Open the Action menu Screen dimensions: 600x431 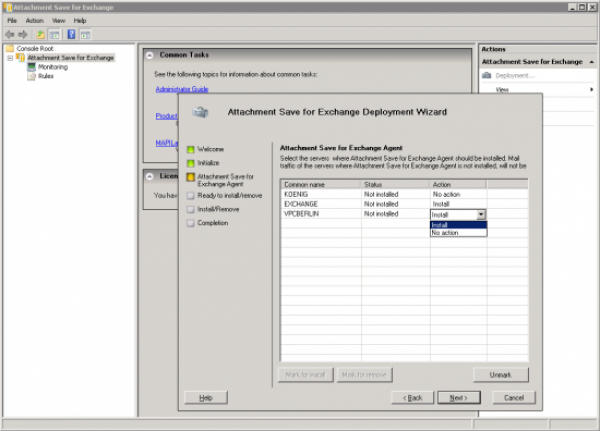tap(34, 20)
